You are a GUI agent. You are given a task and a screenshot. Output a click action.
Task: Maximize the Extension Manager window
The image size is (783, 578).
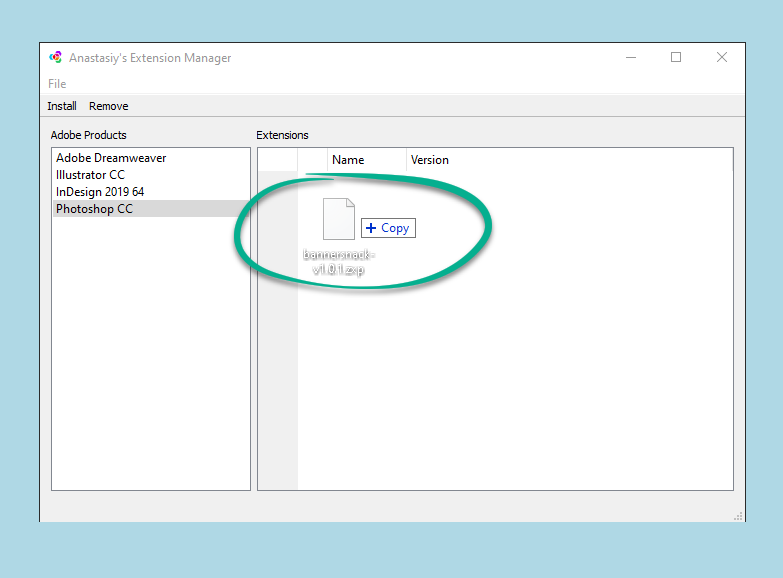tap(676, 57)
